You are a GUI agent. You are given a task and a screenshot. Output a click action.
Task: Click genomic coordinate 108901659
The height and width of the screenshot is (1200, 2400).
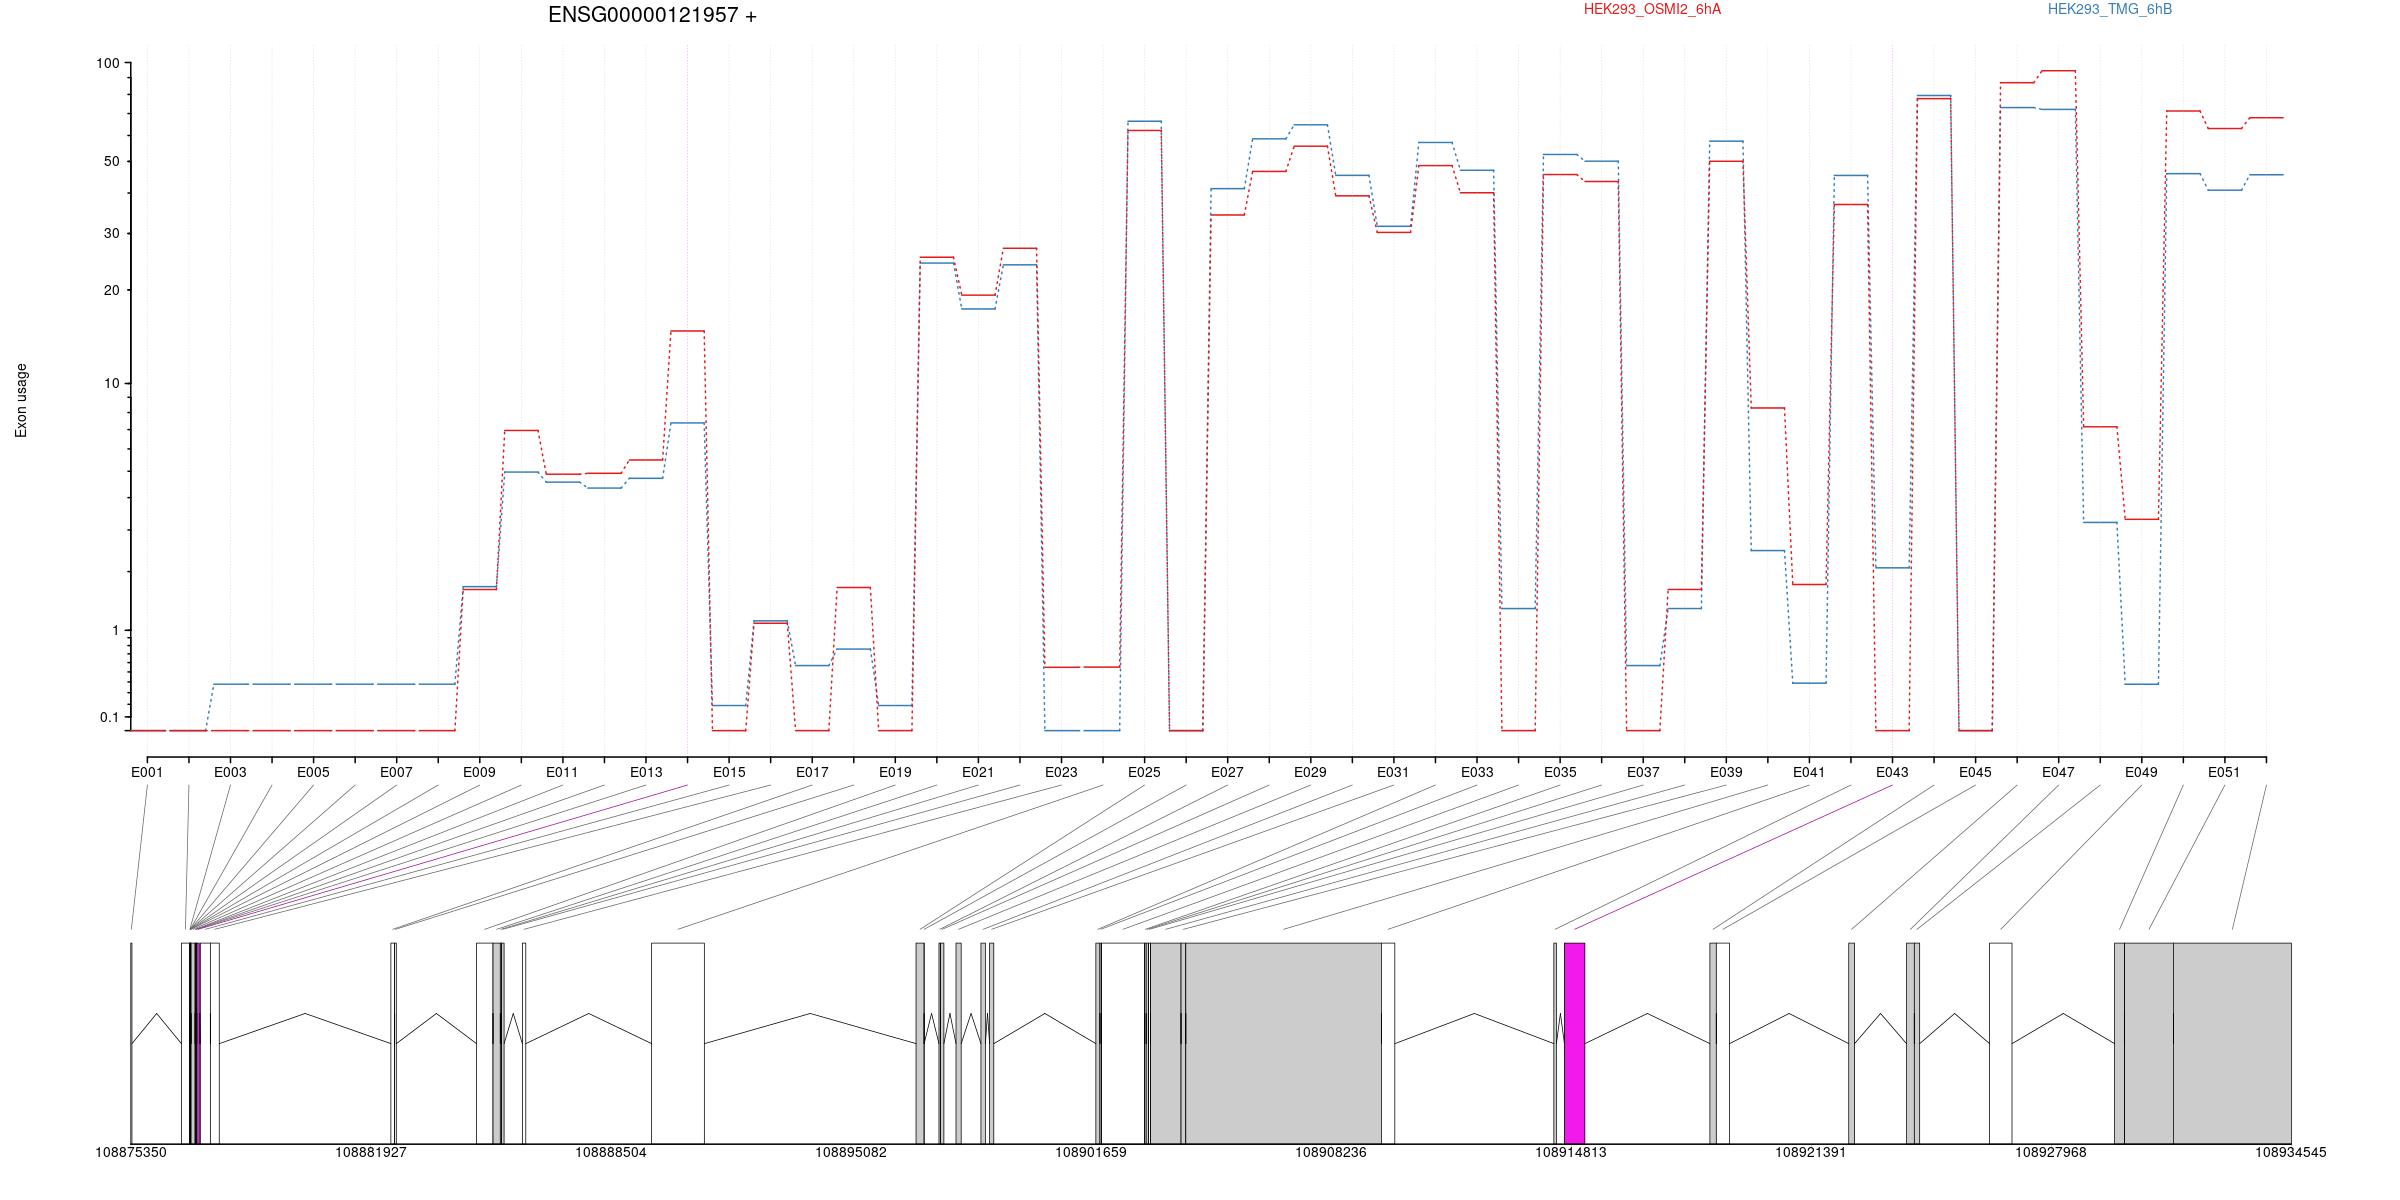1091,1153
